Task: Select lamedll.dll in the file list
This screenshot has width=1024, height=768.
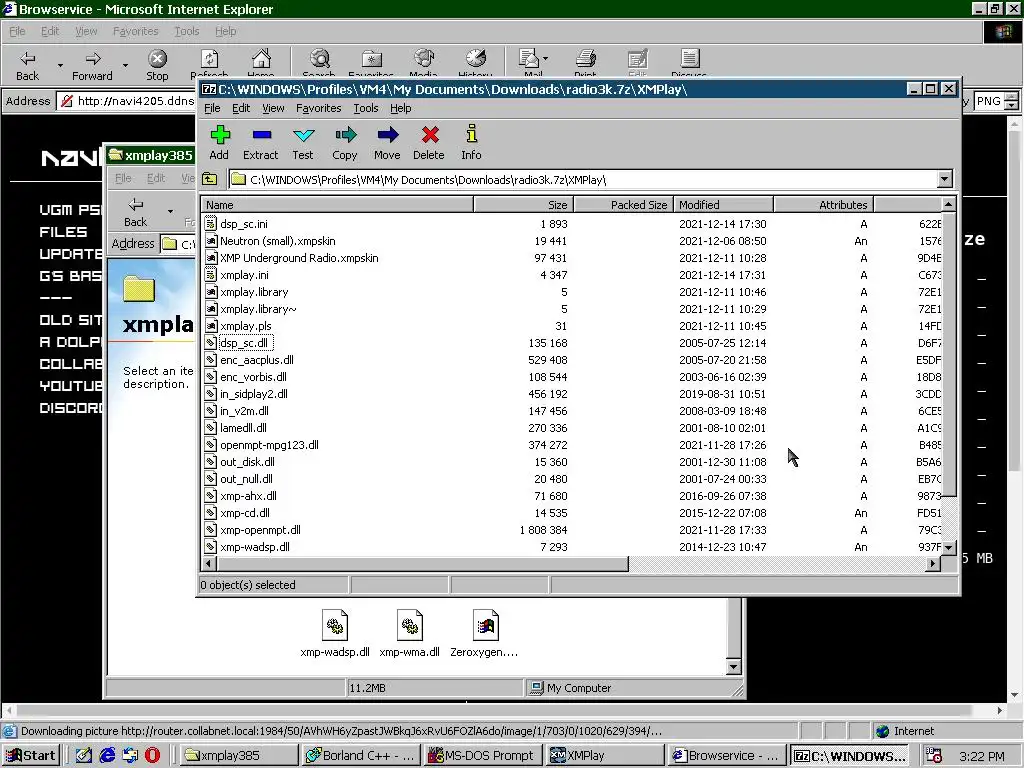Action: (243, 428)
